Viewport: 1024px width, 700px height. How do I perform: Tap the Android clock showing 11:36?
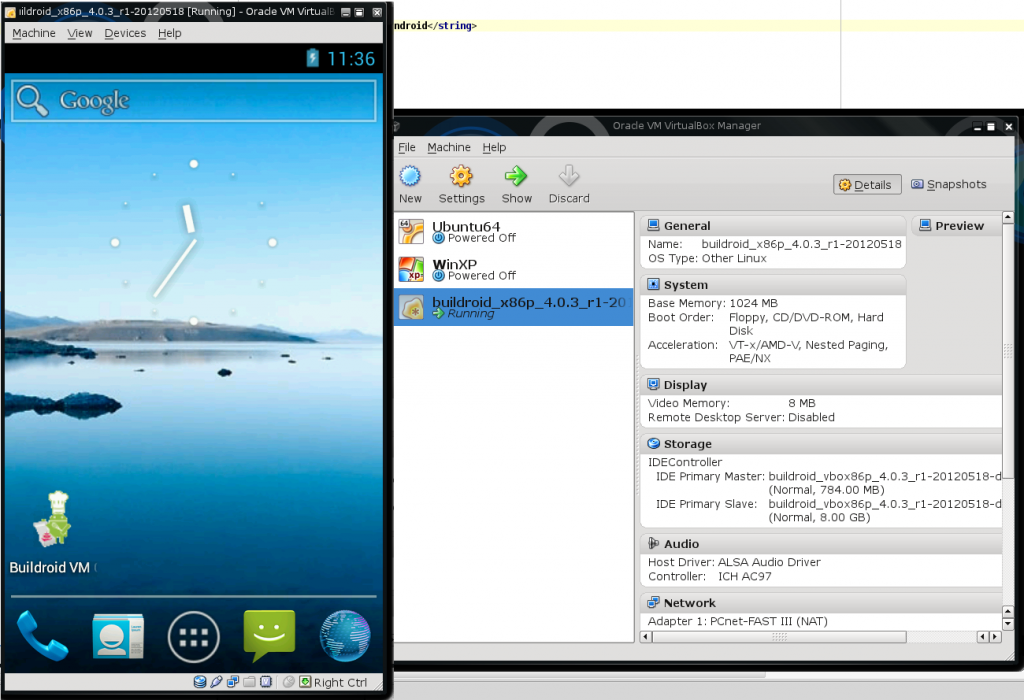[351, 59]
